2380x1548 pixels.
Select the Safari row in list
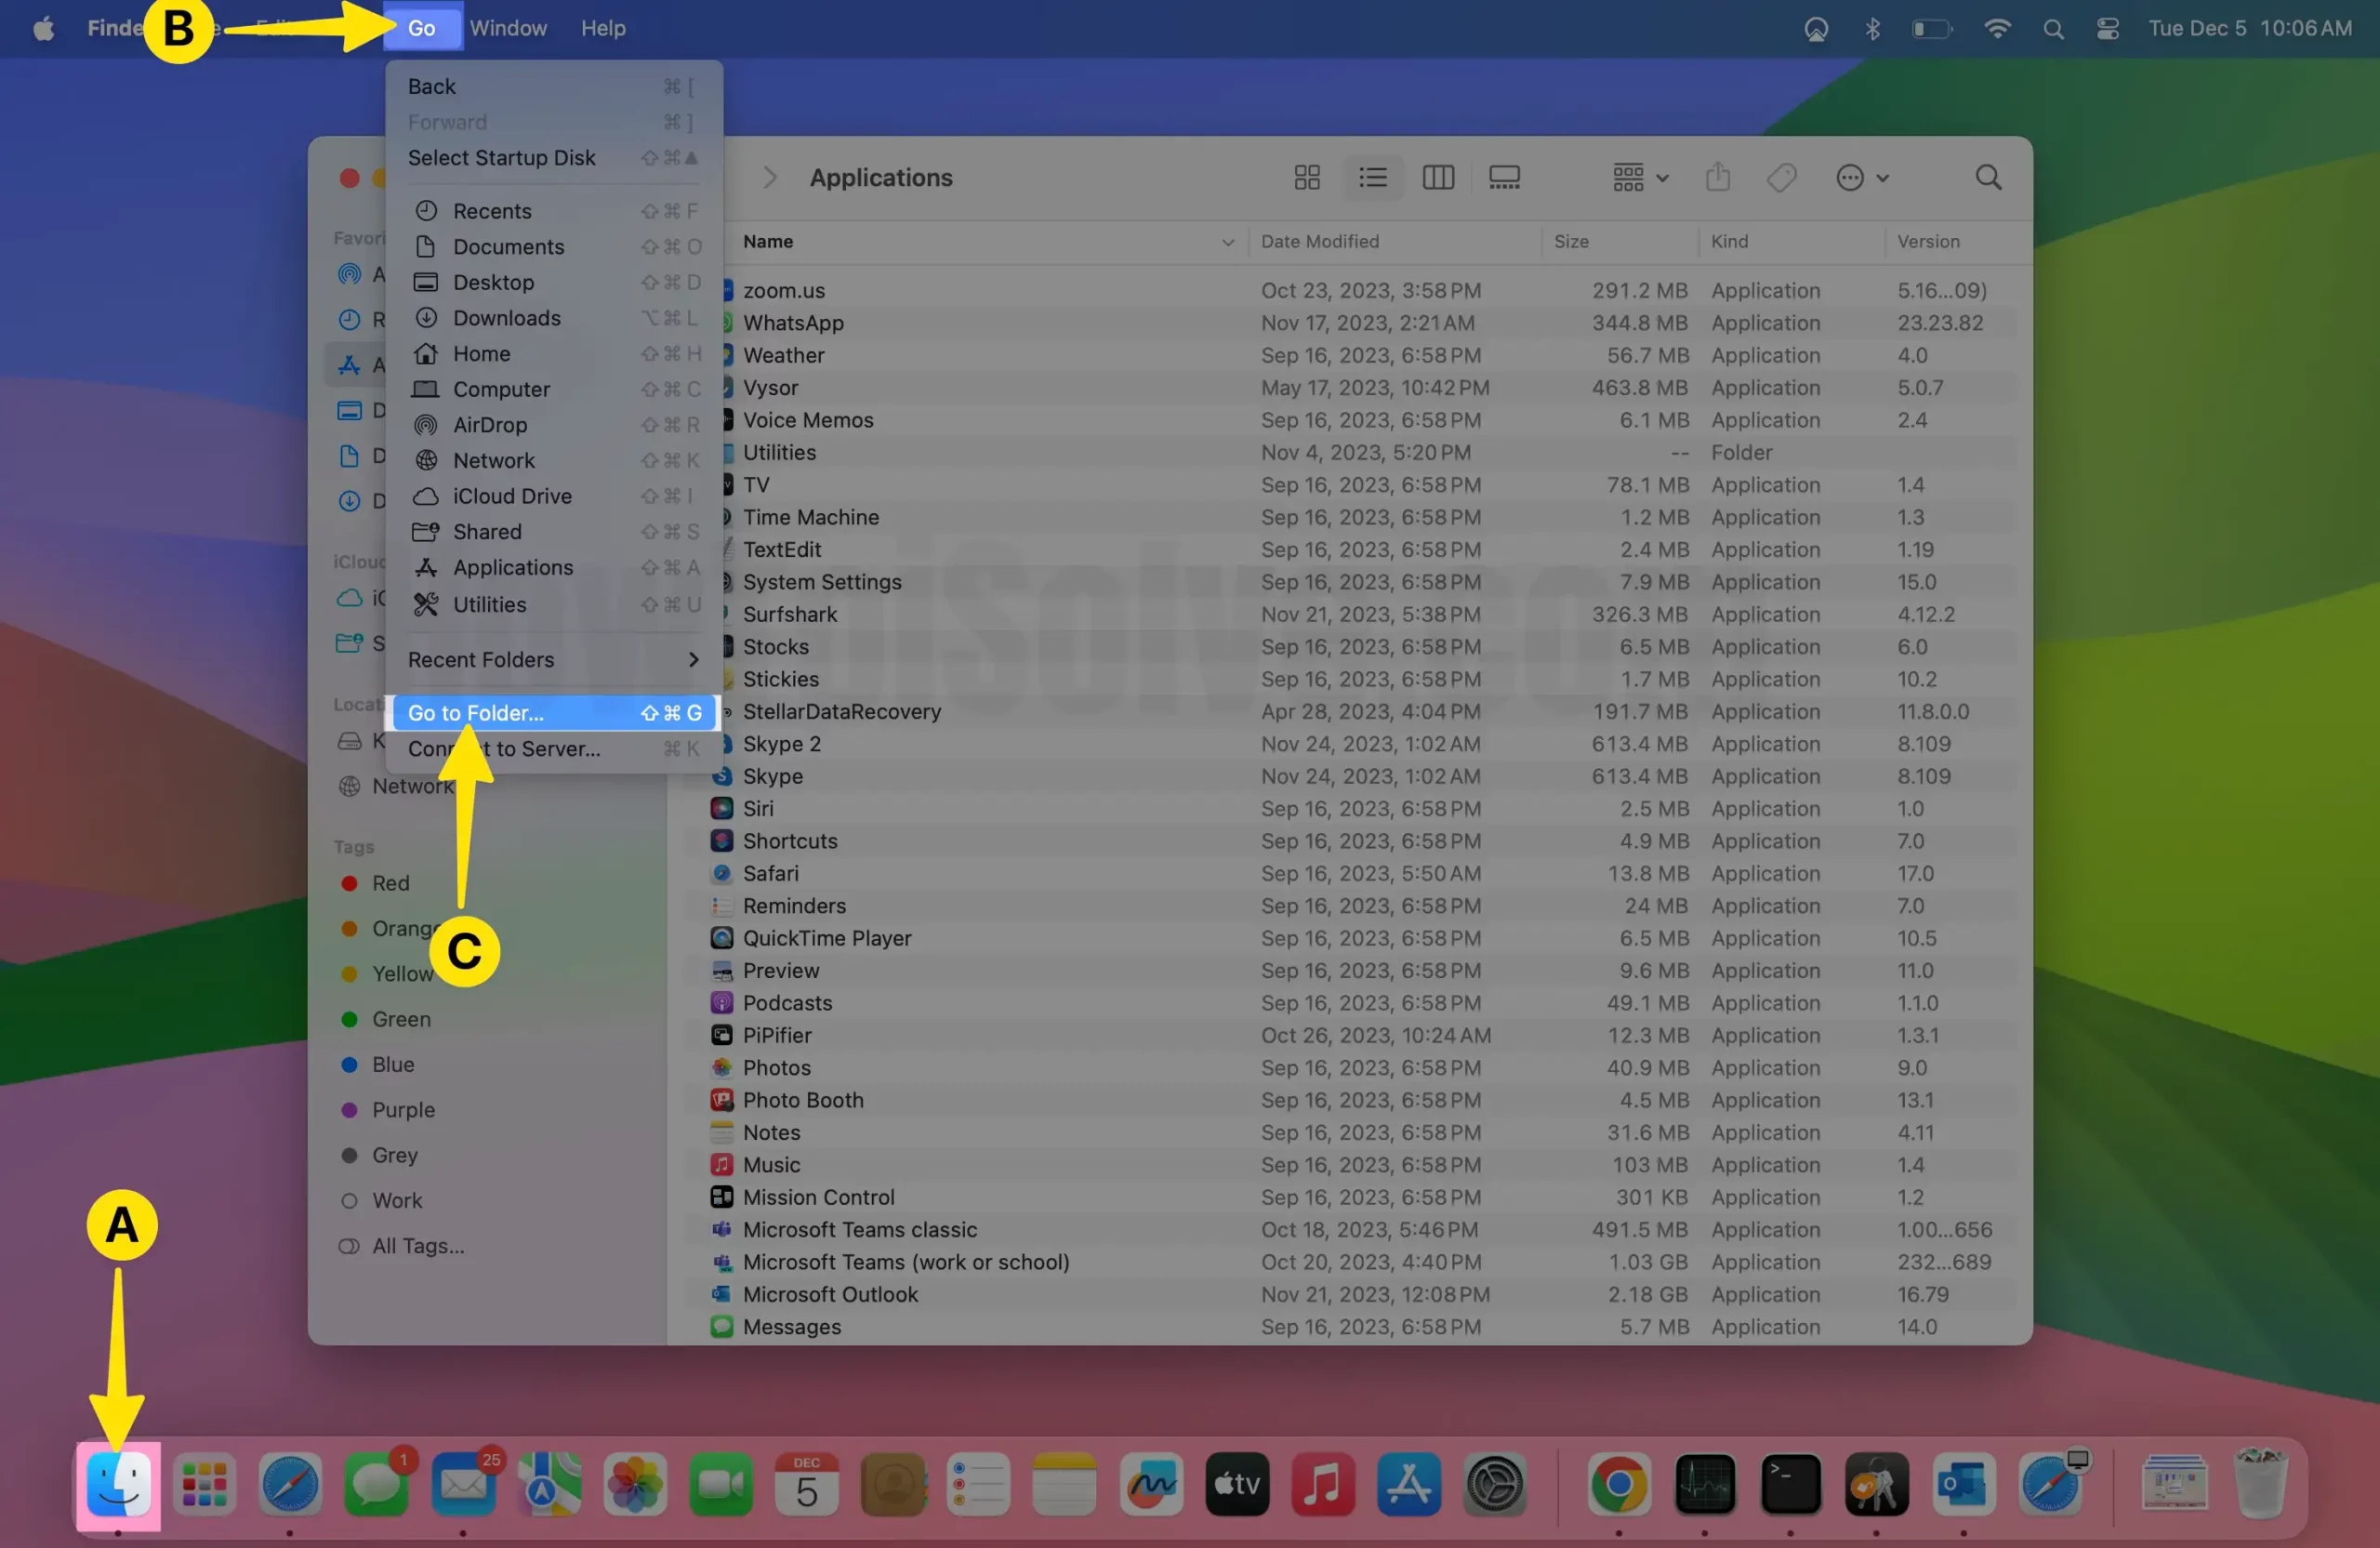pos(1350,874)
